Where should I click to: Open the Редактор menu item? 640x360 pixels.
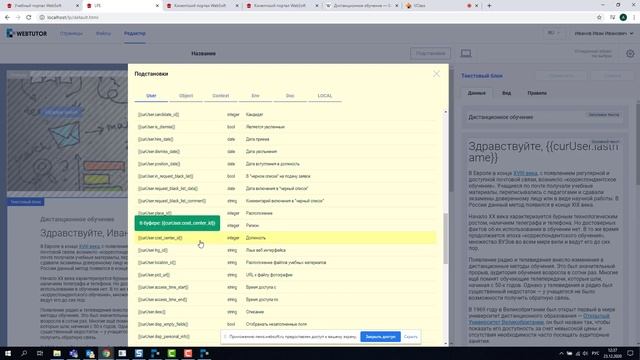(135, 33)
